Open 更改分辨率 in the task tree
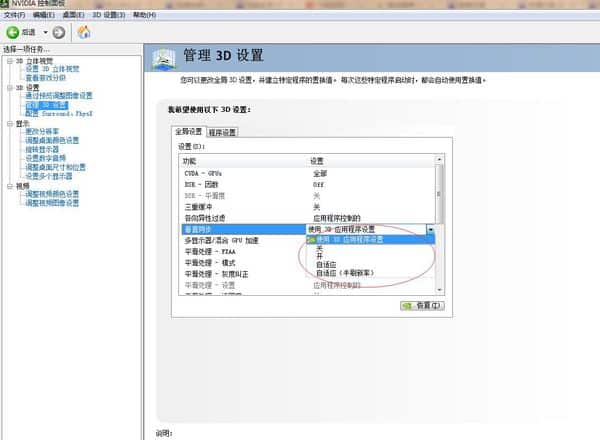 pos(42,131)
